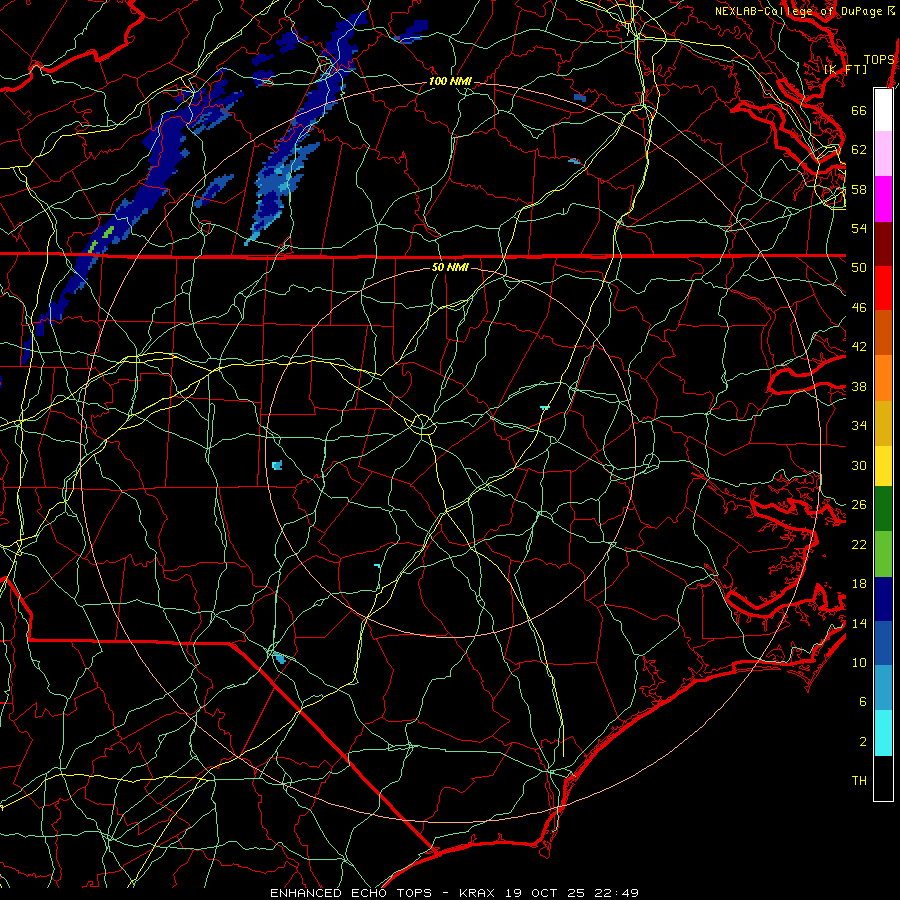The width and height of the screenshot is (900, 900).
Task: Click the legend value "30"
Action: [x=859, y=465]
